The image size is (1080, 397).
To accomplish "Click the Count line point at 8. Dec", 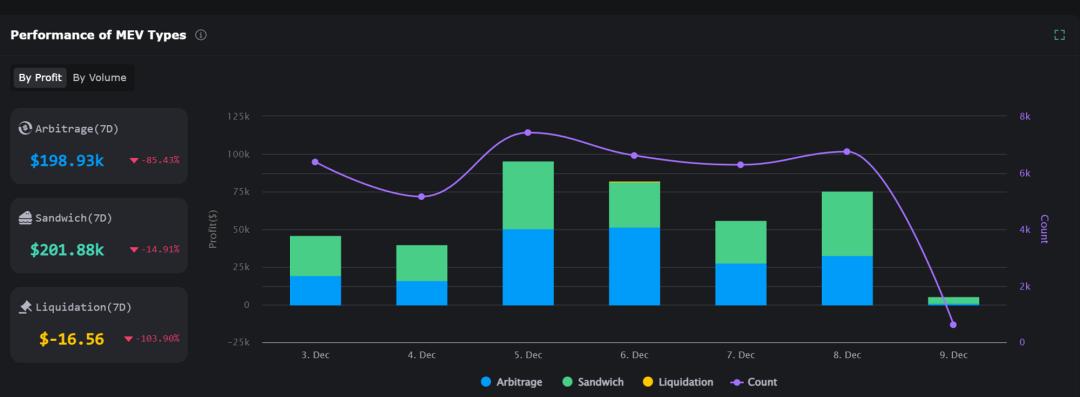I will 847,152.
